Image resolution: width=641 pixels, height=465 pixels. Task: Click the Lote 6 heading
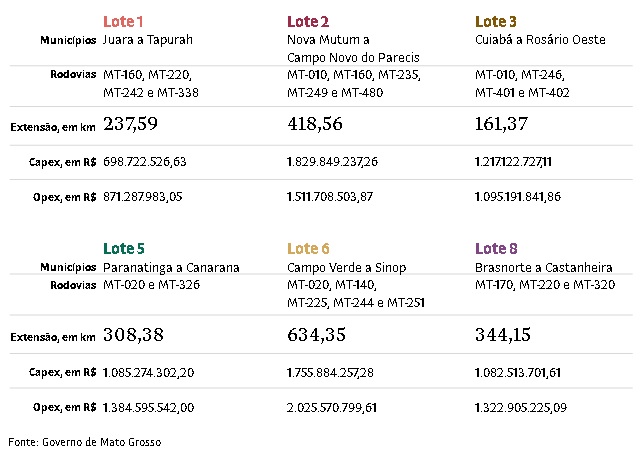point(308,248)
